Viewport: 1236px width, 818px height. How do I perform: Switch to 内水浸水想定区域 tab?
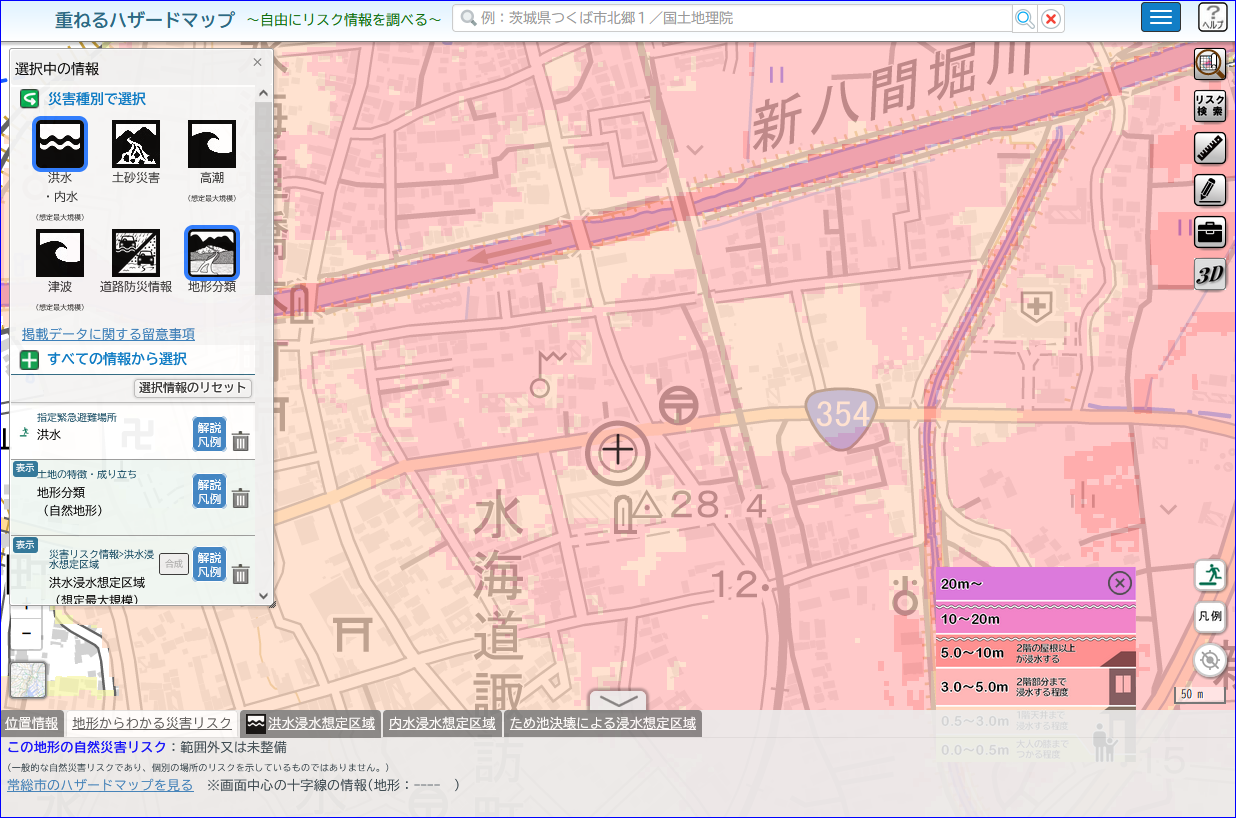coord(442,723)
